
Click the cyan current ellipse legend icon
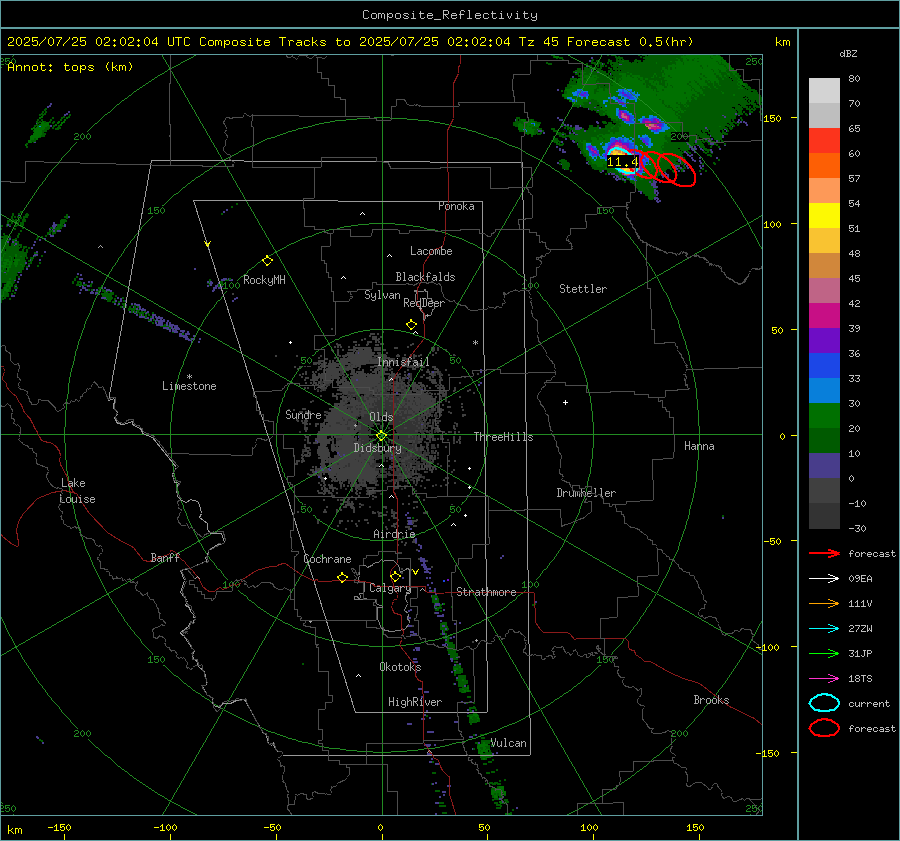coord(824,703)
